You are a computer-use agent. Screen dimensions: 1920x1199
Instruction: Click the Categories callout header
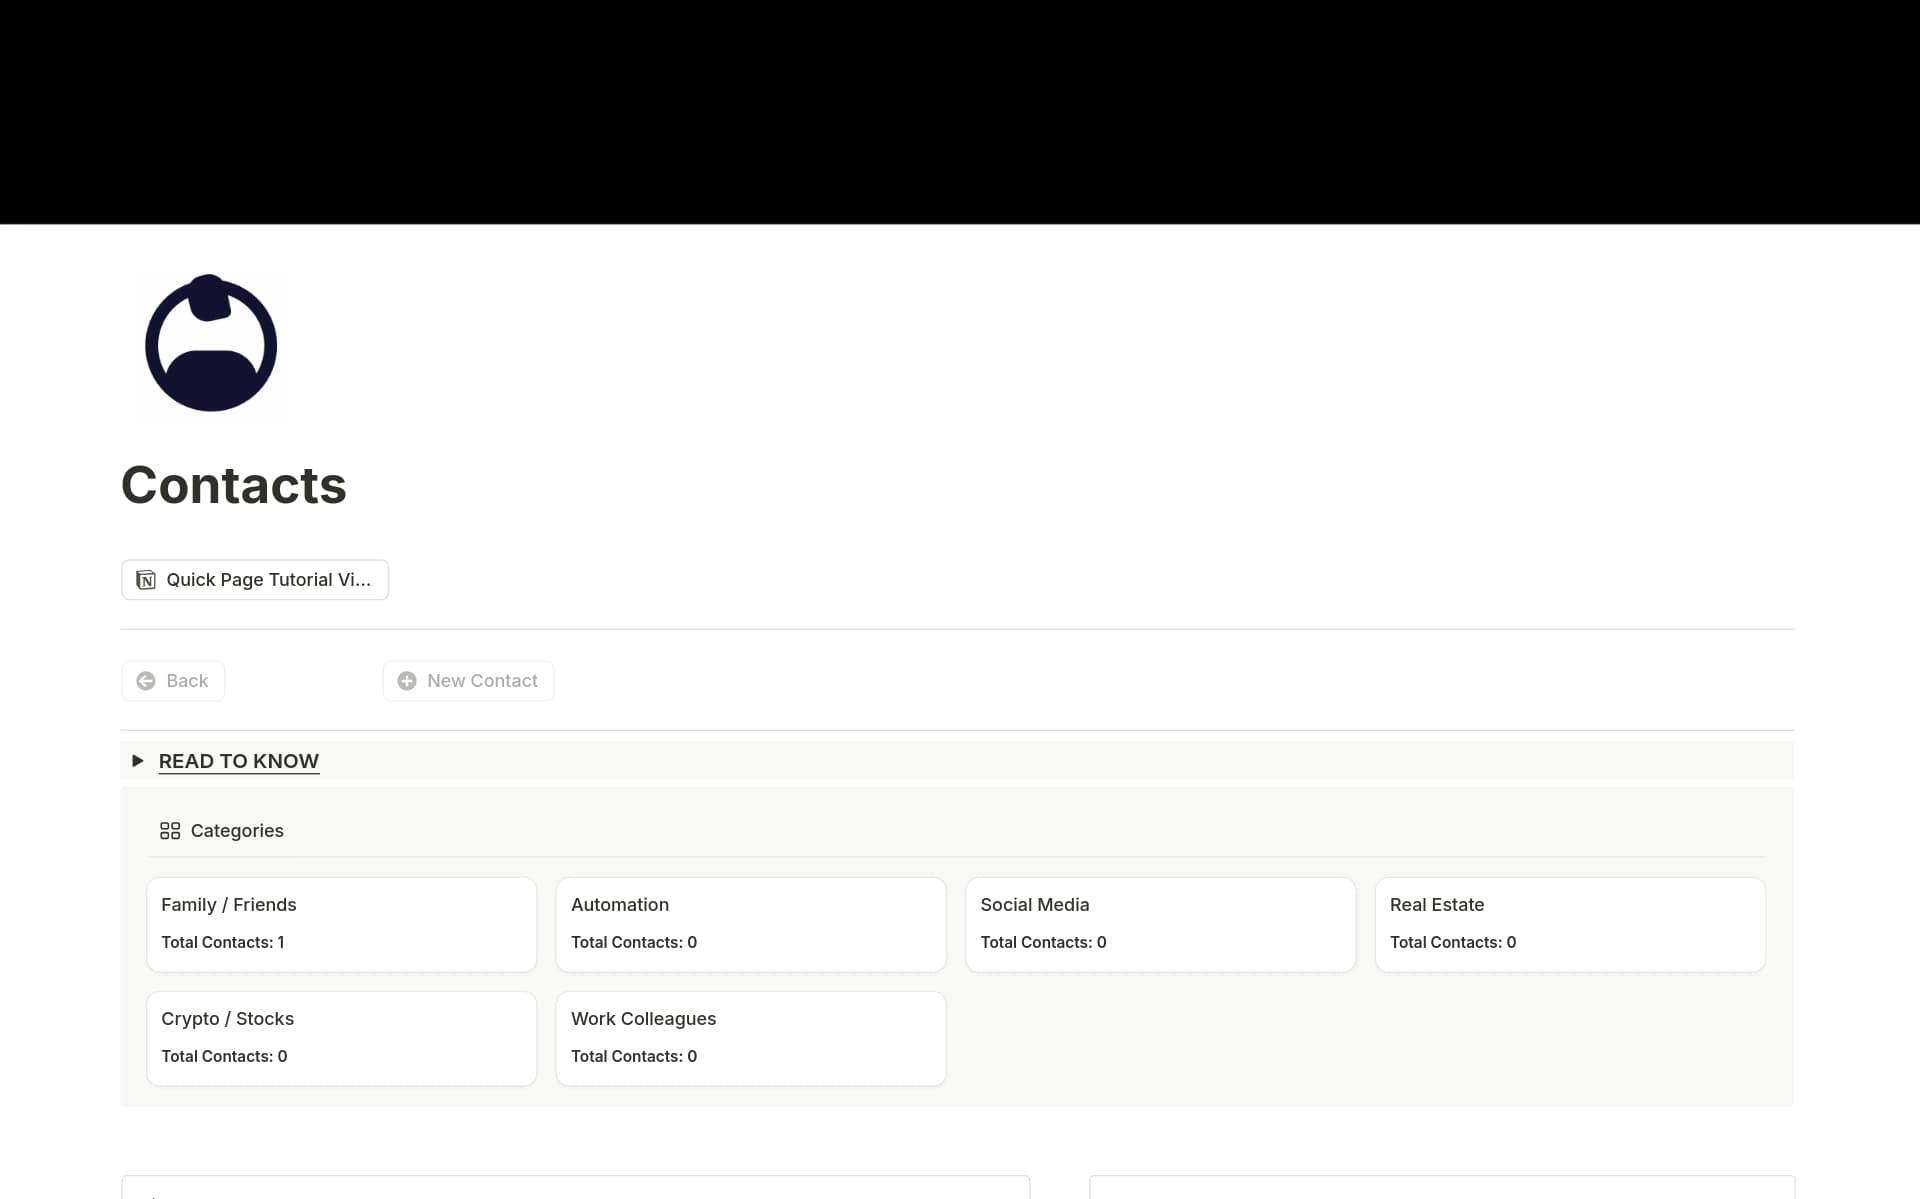tap(237, 830)
